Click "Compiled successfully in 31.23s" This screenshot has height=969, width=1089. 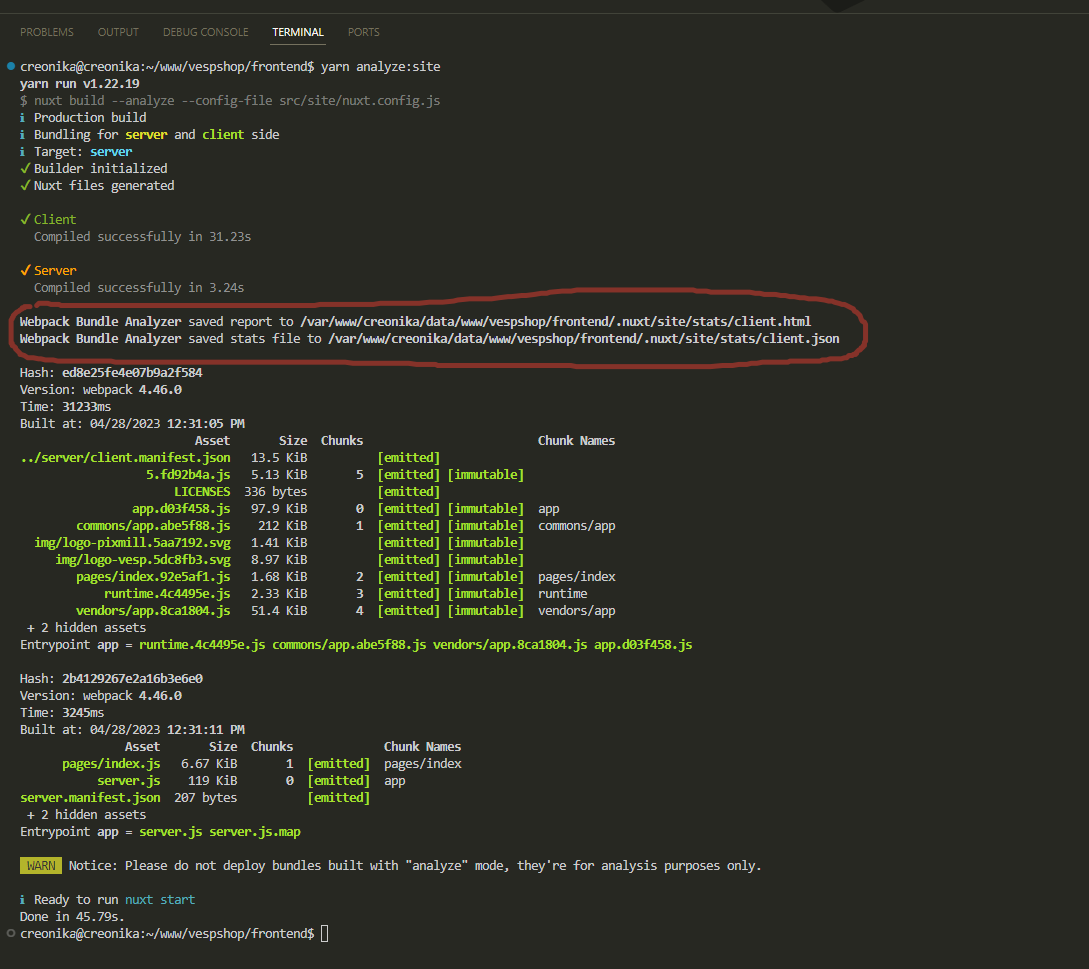coord(142,237)
